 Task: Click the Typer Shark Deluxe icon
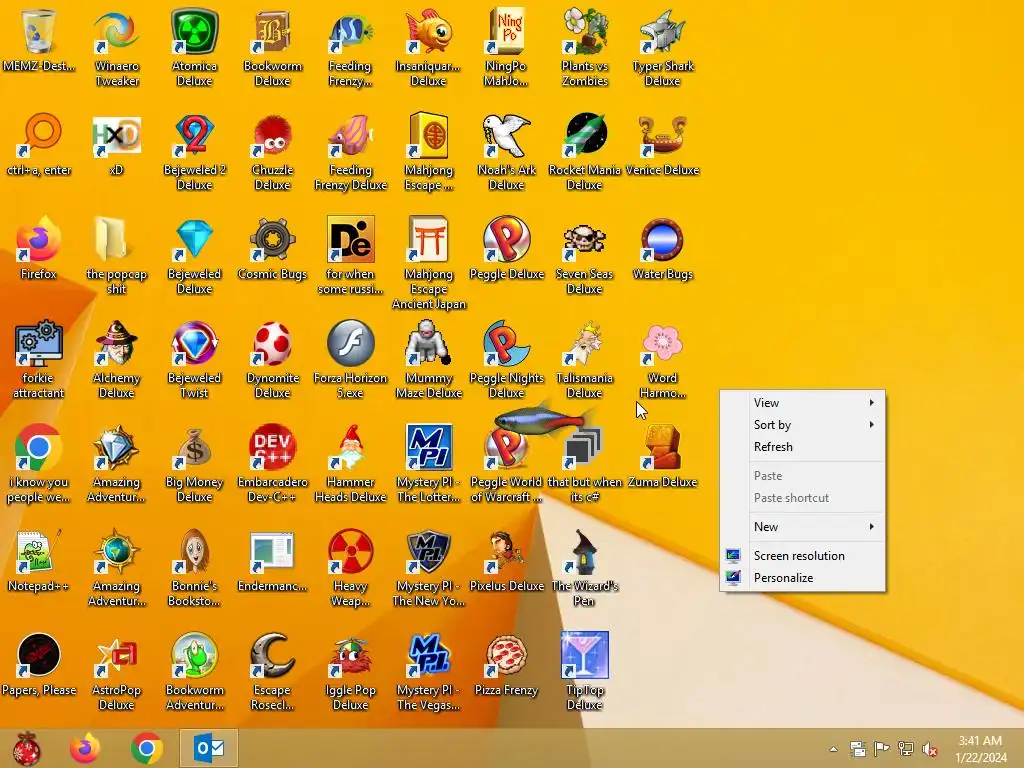click(x=662, y=31)
